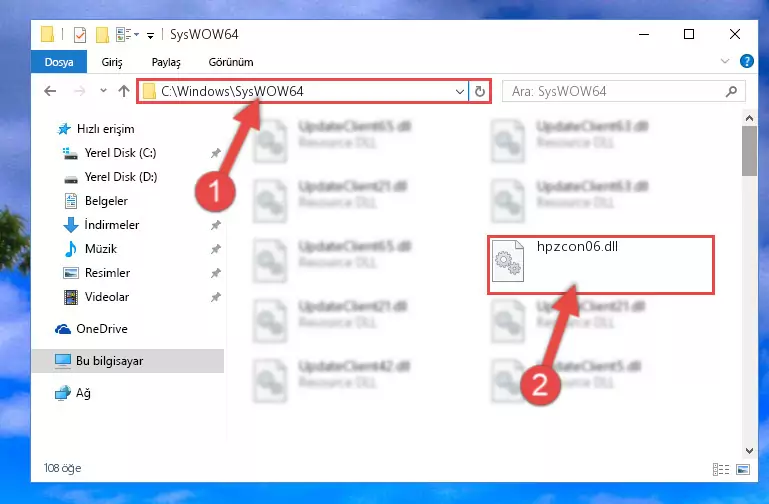Click the Properties quick access icon
Image resolution: width=769 pixels, height=504 pixels.
click(79, 35)
